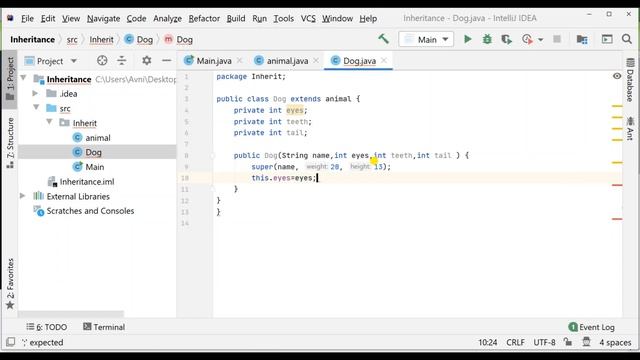The width and height of the screenshot is (640, 360).
Task: Click the Inheritance breadcrumb
Action: tap(32, 40)
